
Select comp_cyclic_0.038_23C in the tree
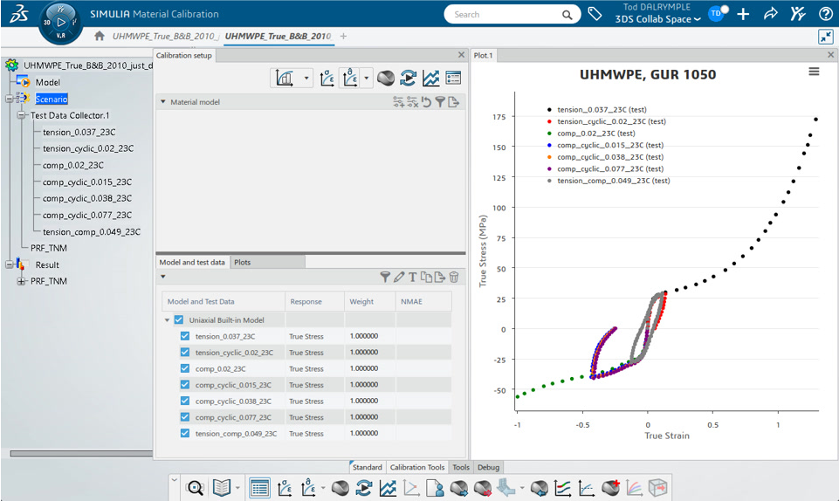[x=87, y=198]
